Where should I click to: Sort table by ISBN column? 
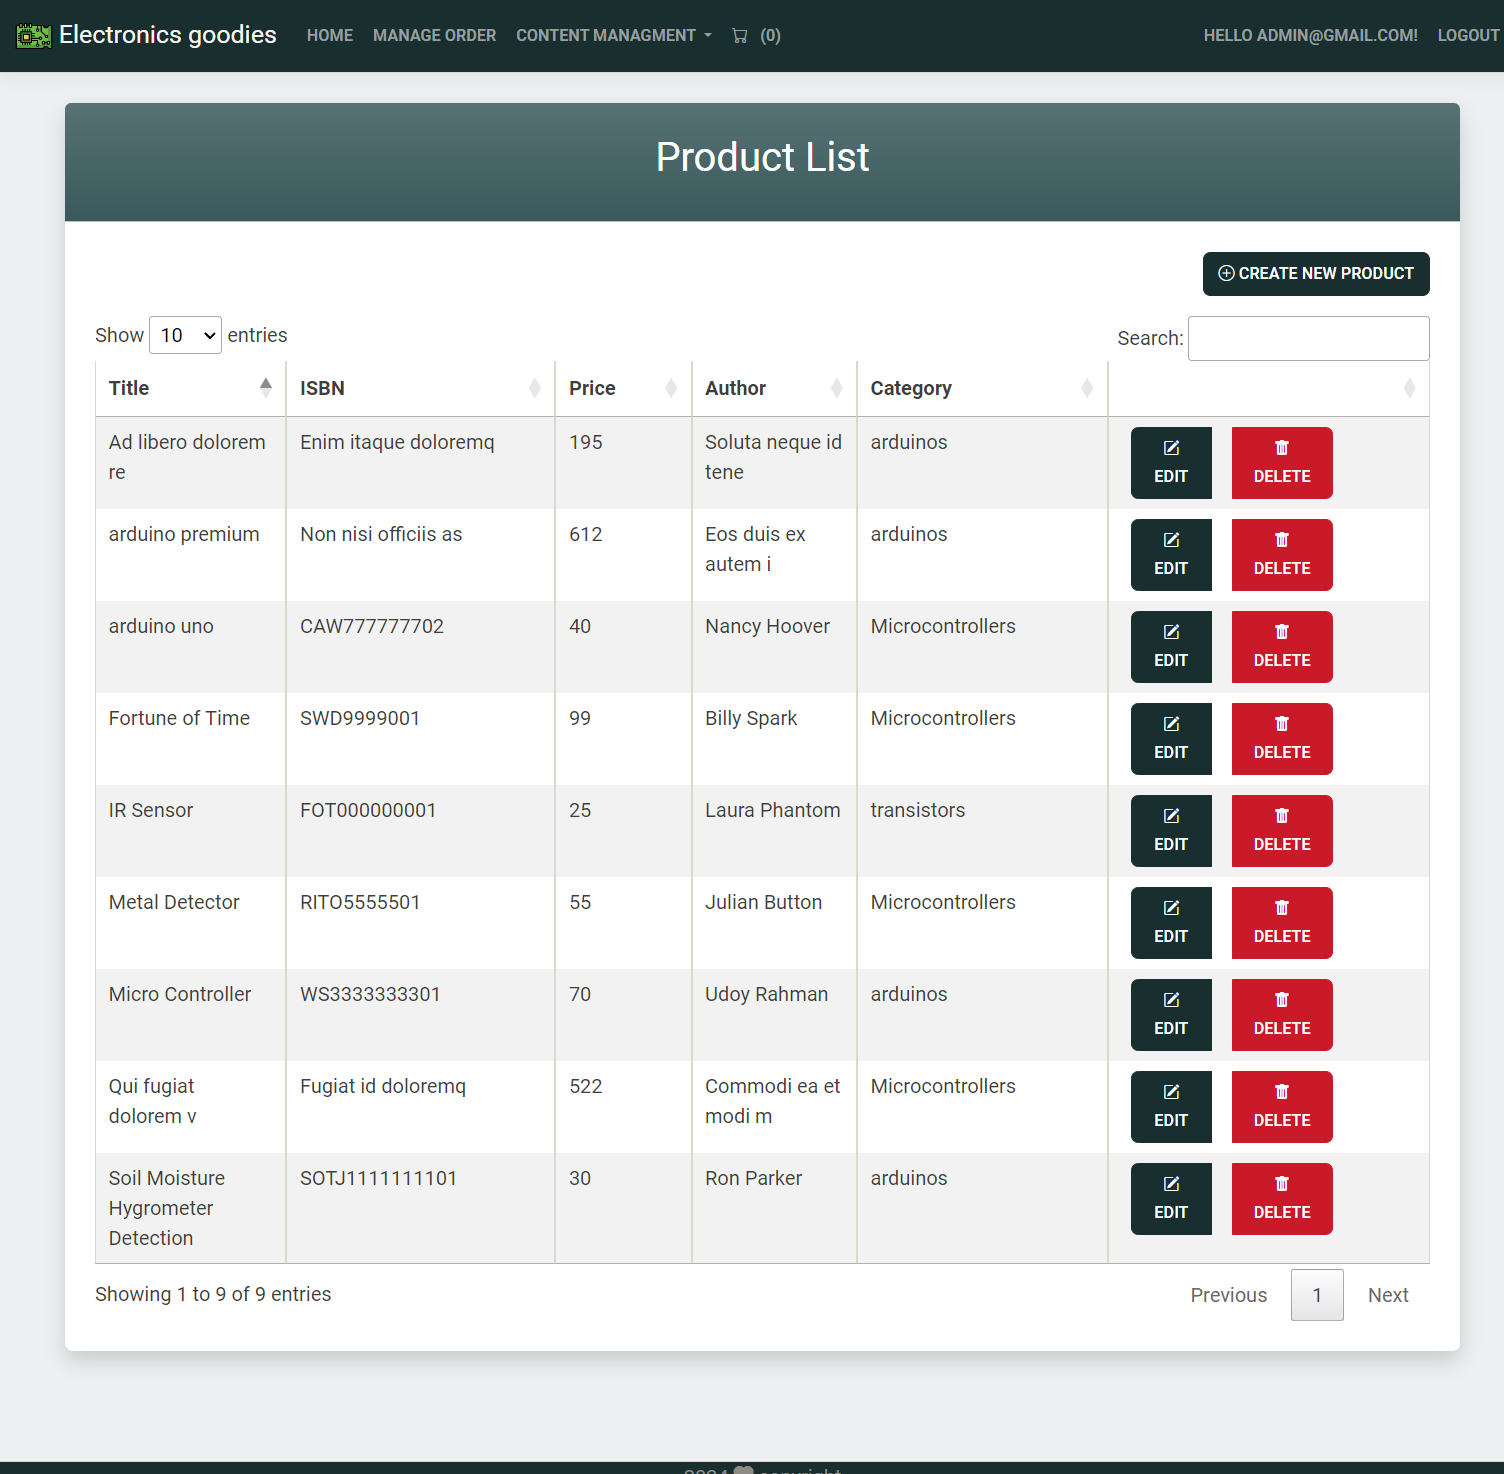pos(420,388)
